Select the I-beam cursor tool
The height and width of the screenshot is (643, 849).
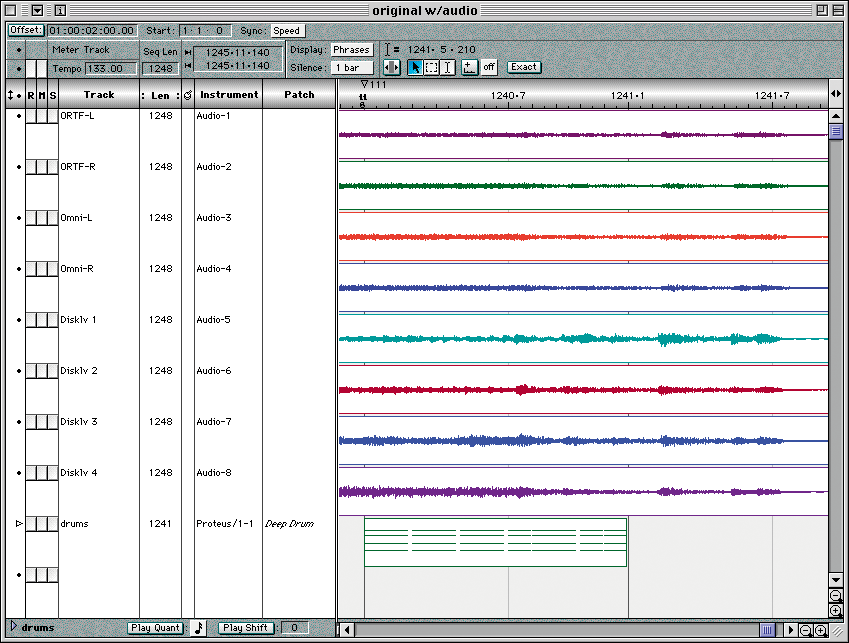coord(447,67)
